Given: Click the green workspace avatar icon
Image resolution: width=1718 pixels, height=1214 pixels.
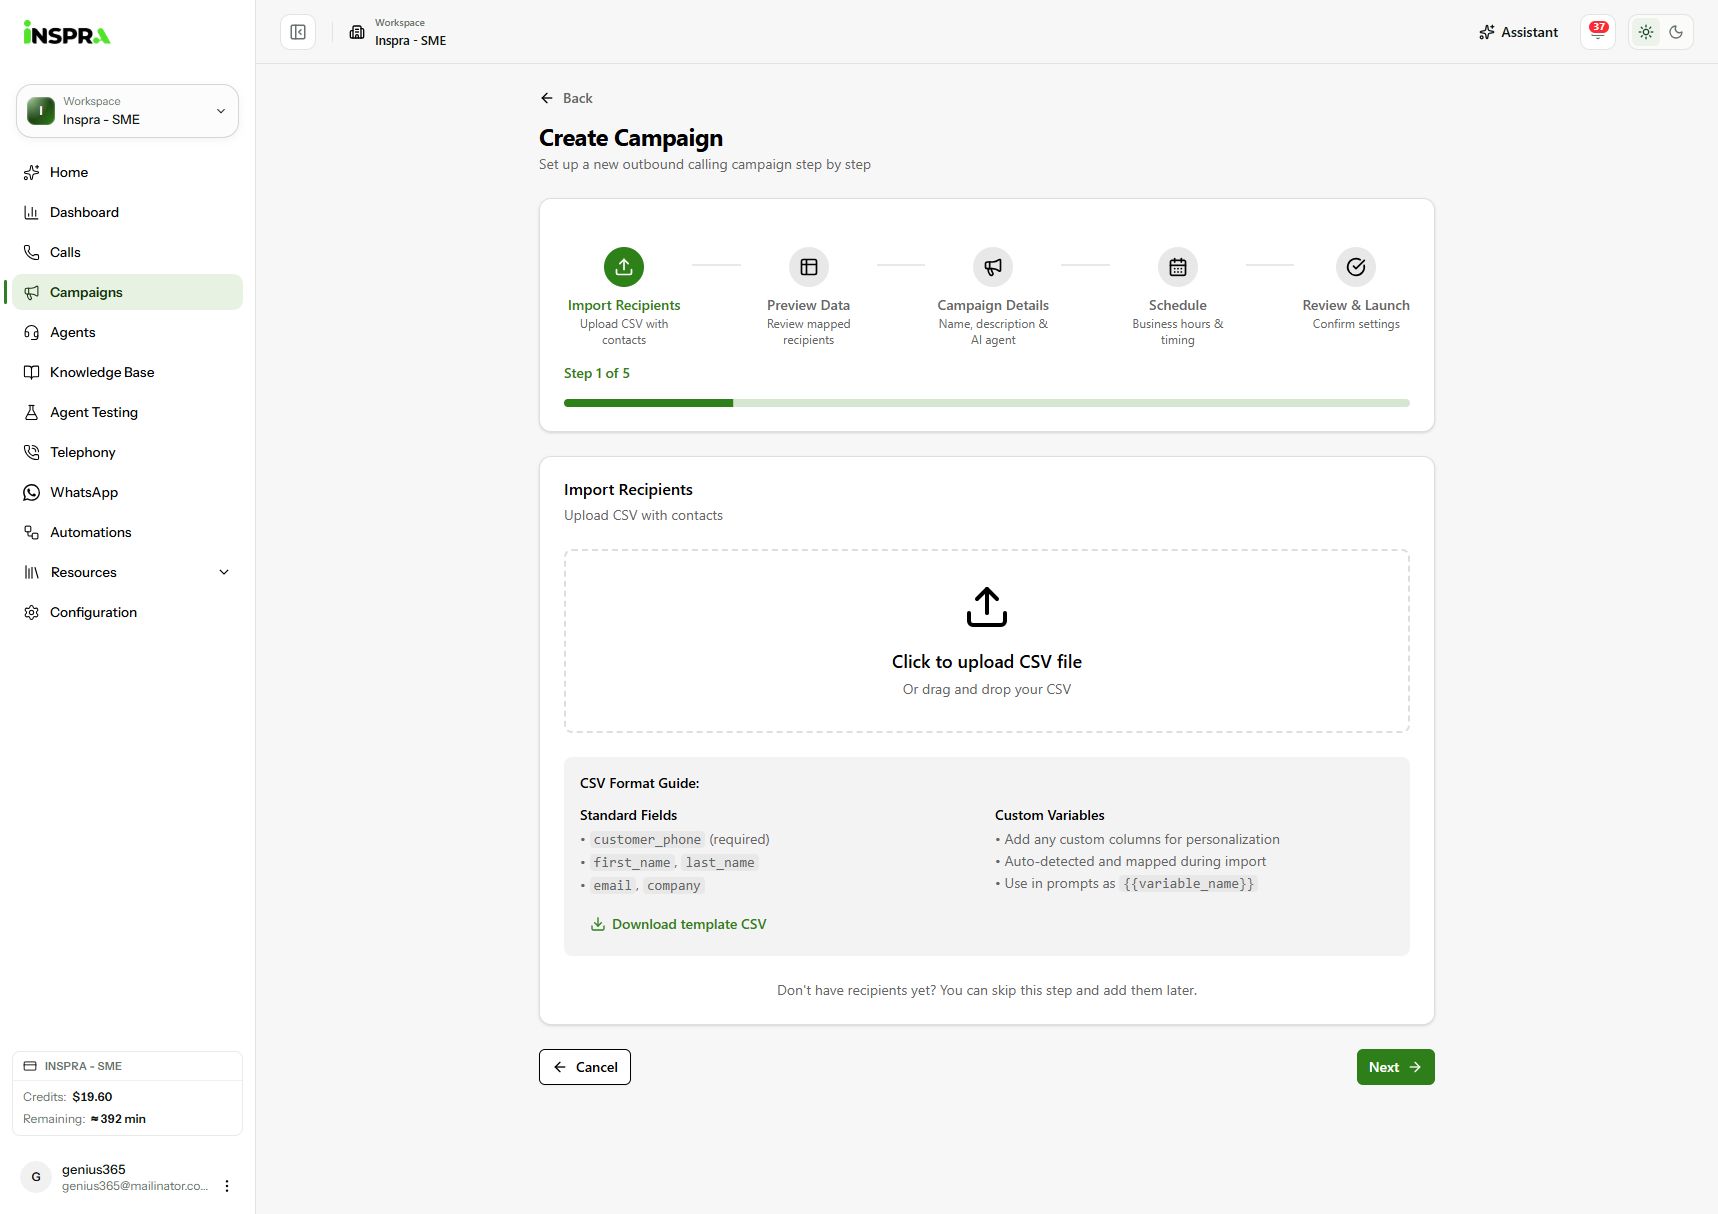Looking at the screenshot, I should pyautogui.click(x=41, y=111).
